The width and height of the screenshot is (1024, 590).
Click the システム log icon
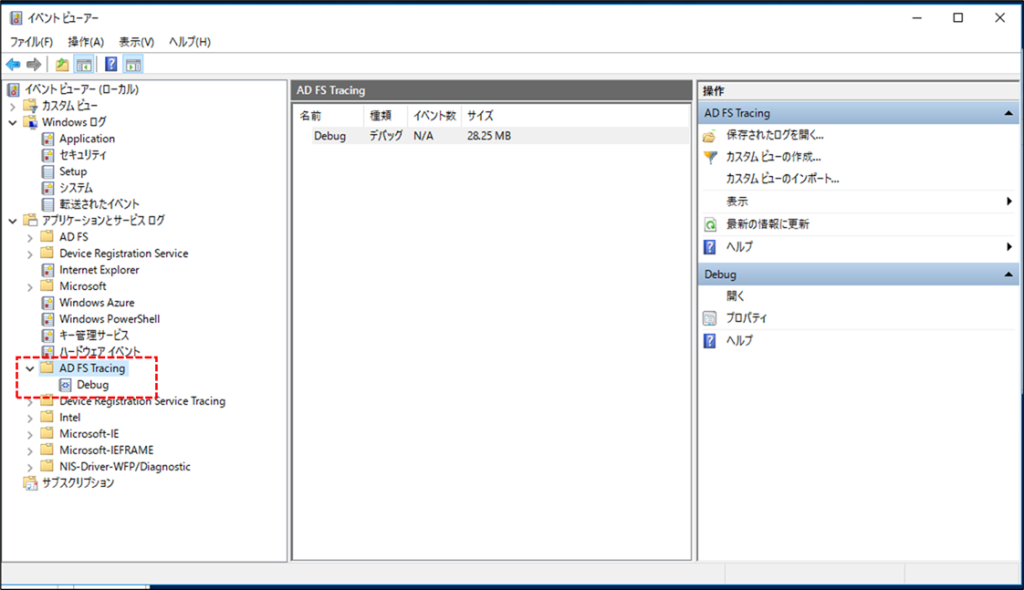[x=48, y=188]
